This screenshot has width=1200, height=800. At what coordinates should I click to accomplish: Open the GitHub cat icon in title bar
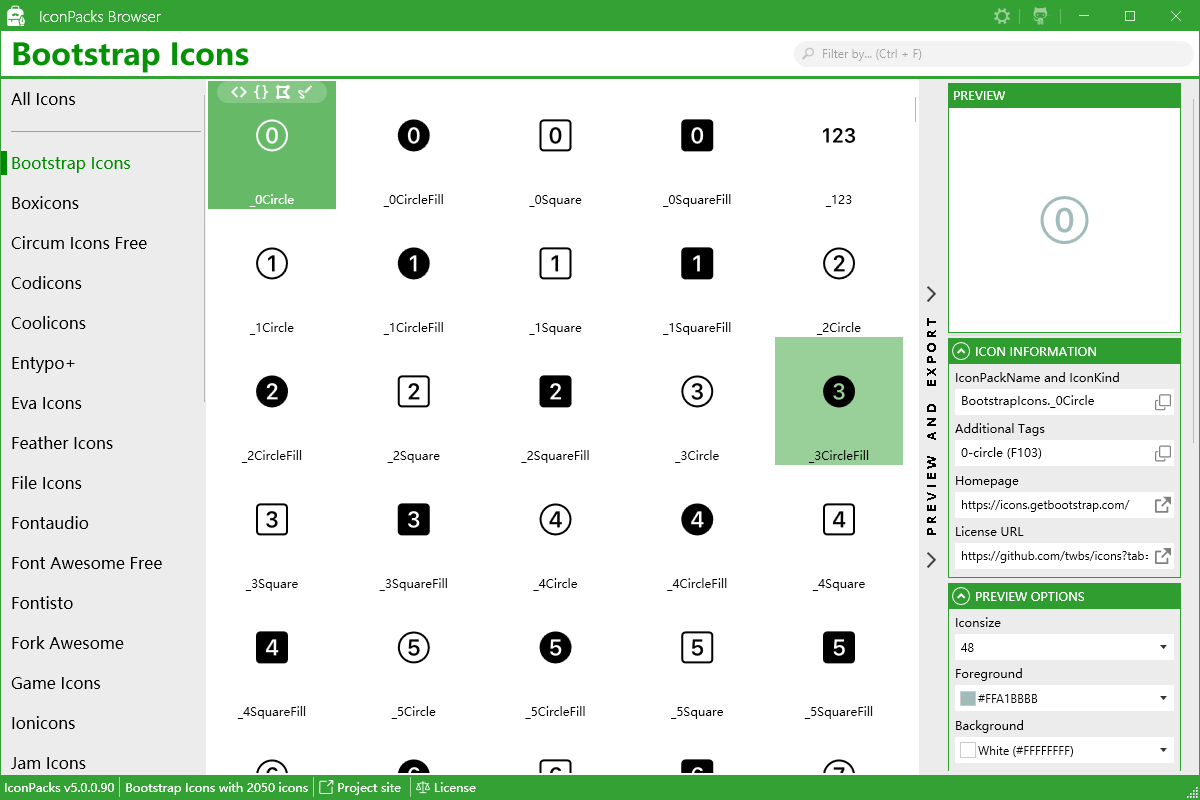coord(1041,16)
